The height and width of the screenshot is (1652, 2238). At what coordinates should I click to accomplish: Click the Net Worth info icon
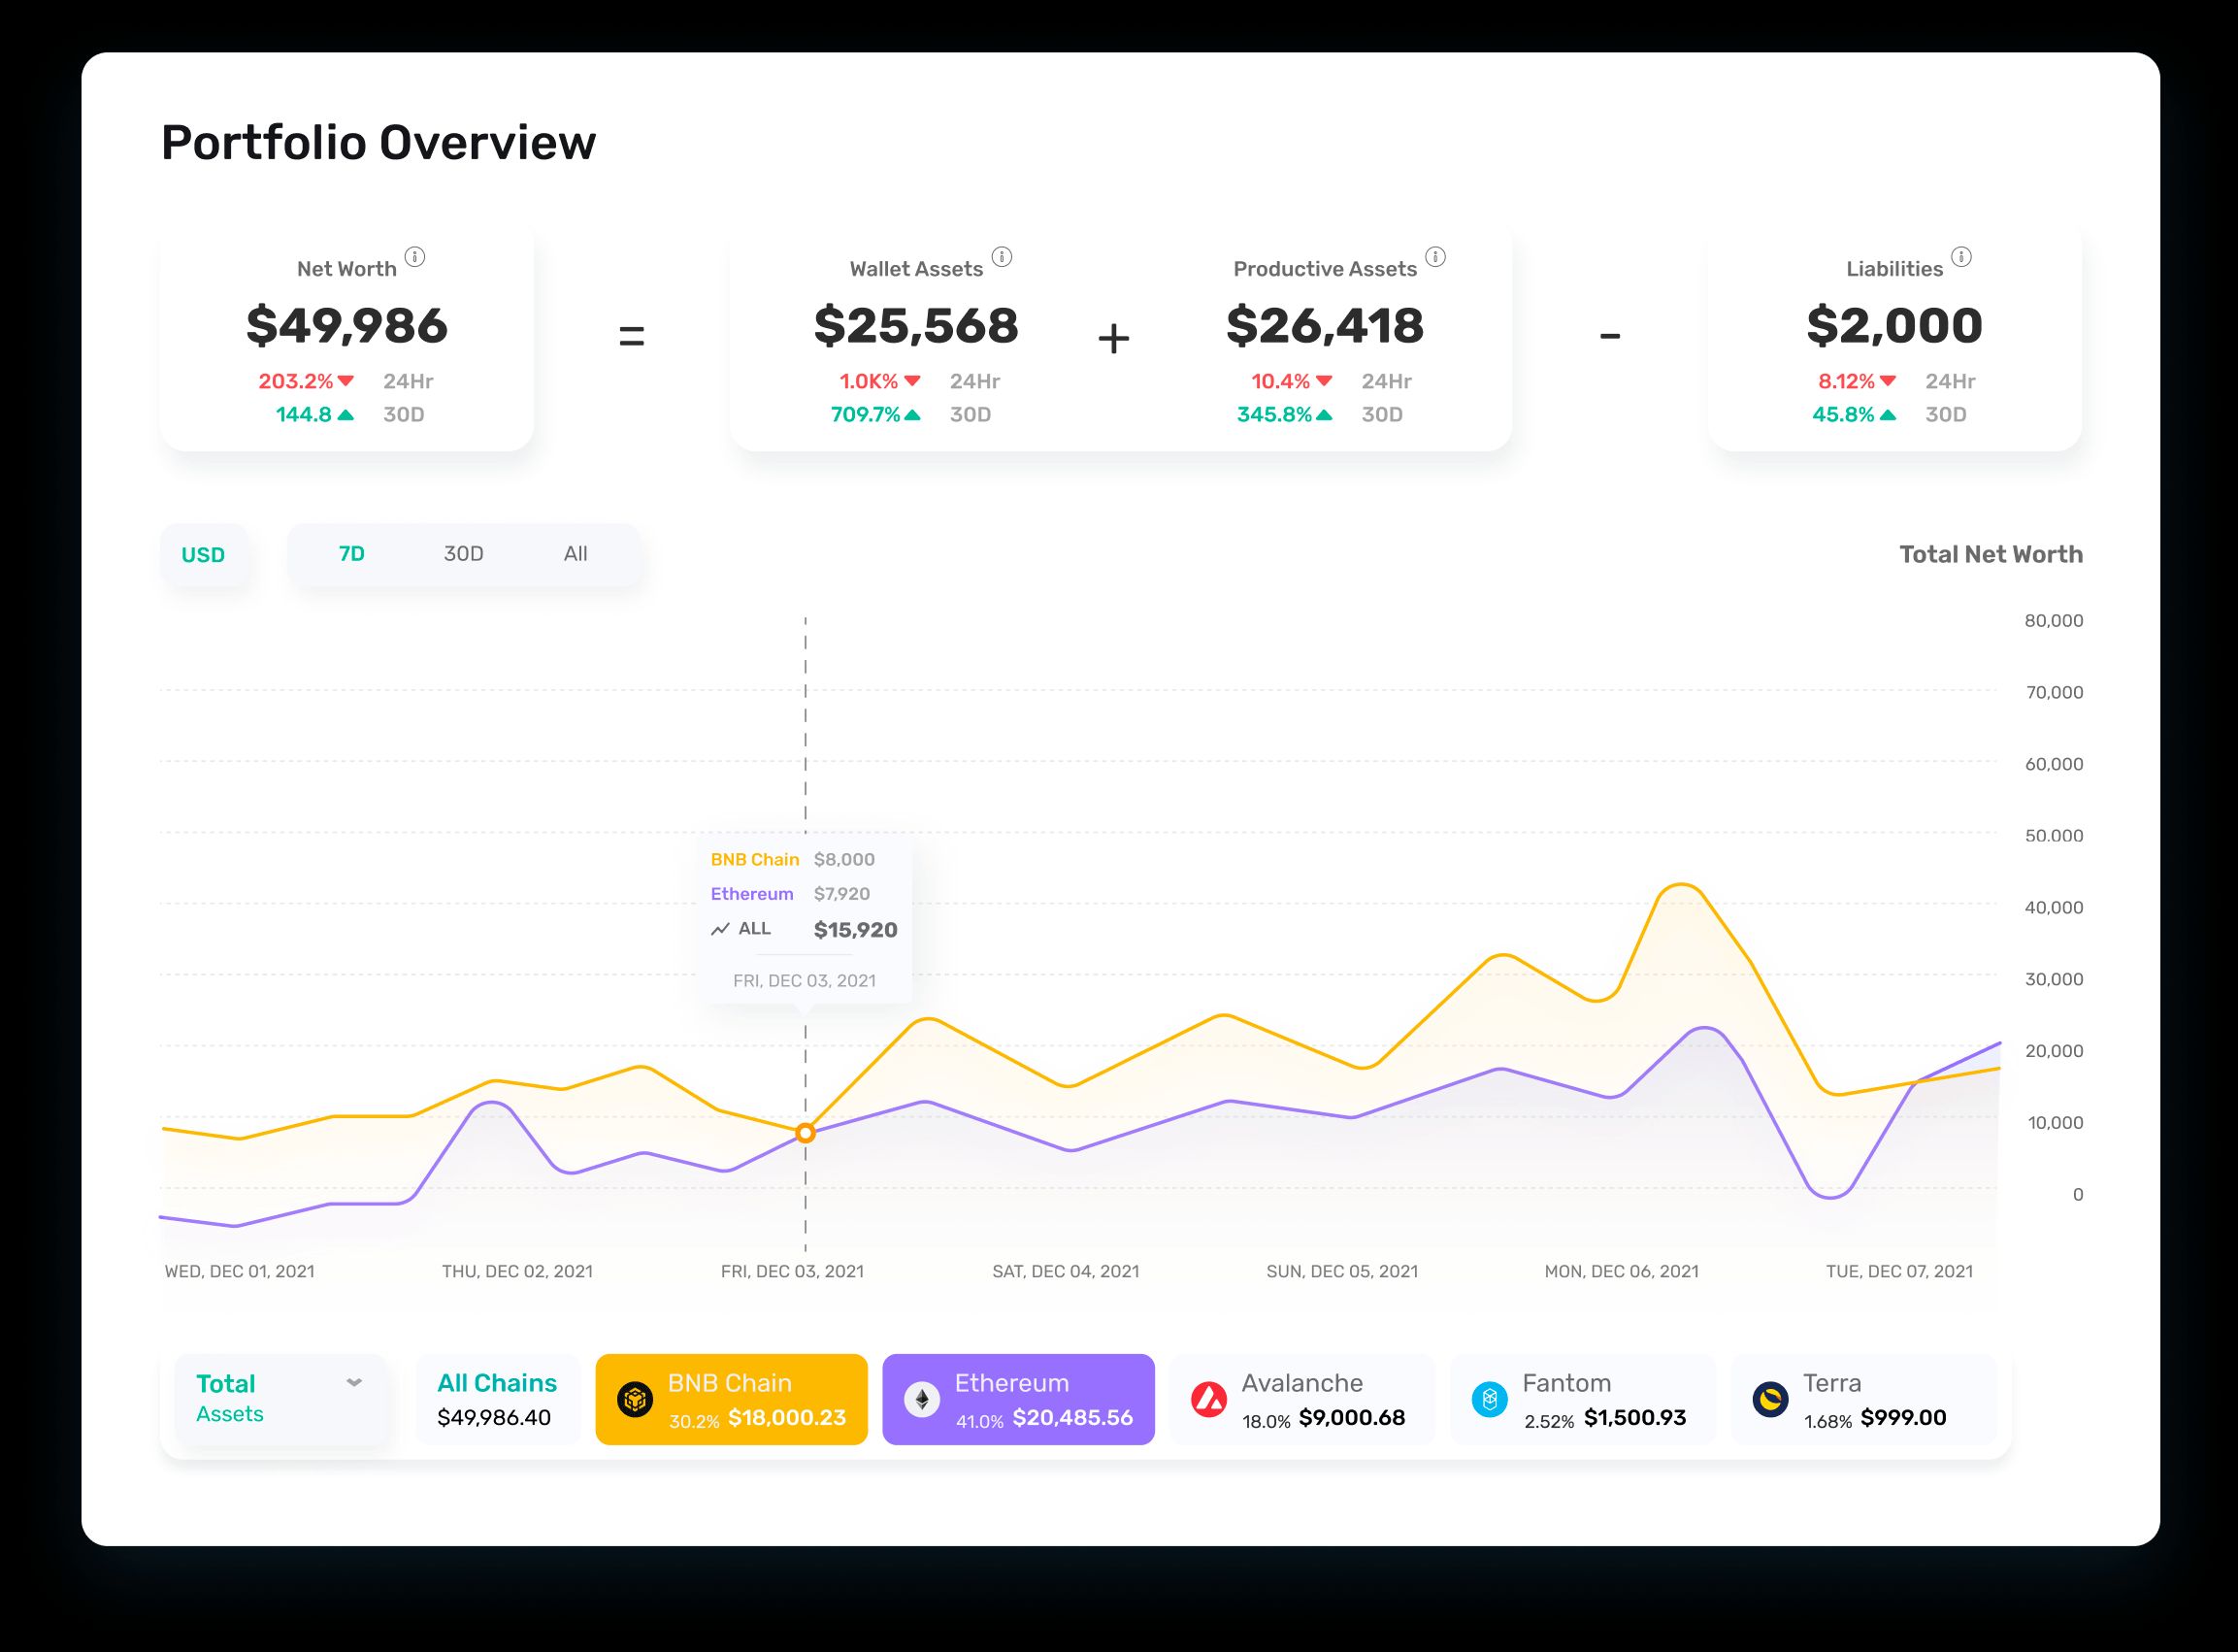414,257
